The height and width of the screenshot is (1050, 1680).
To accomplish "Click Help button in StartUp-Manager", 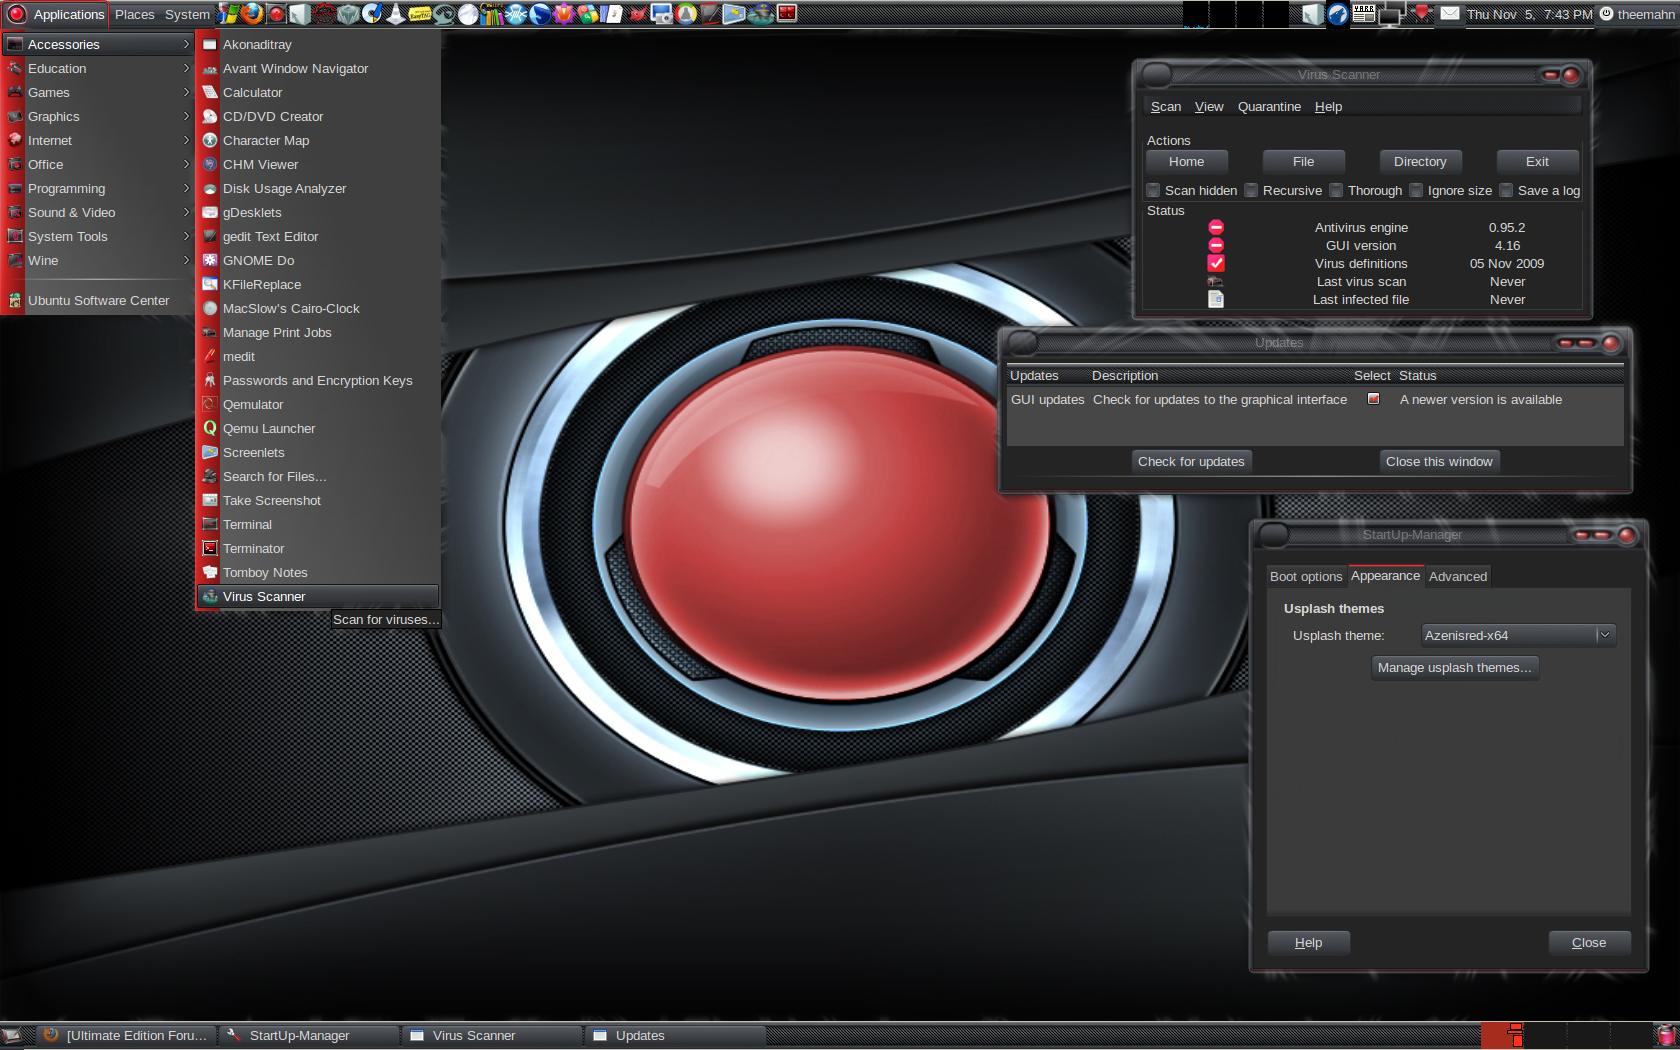I will tap(1308, 943).
